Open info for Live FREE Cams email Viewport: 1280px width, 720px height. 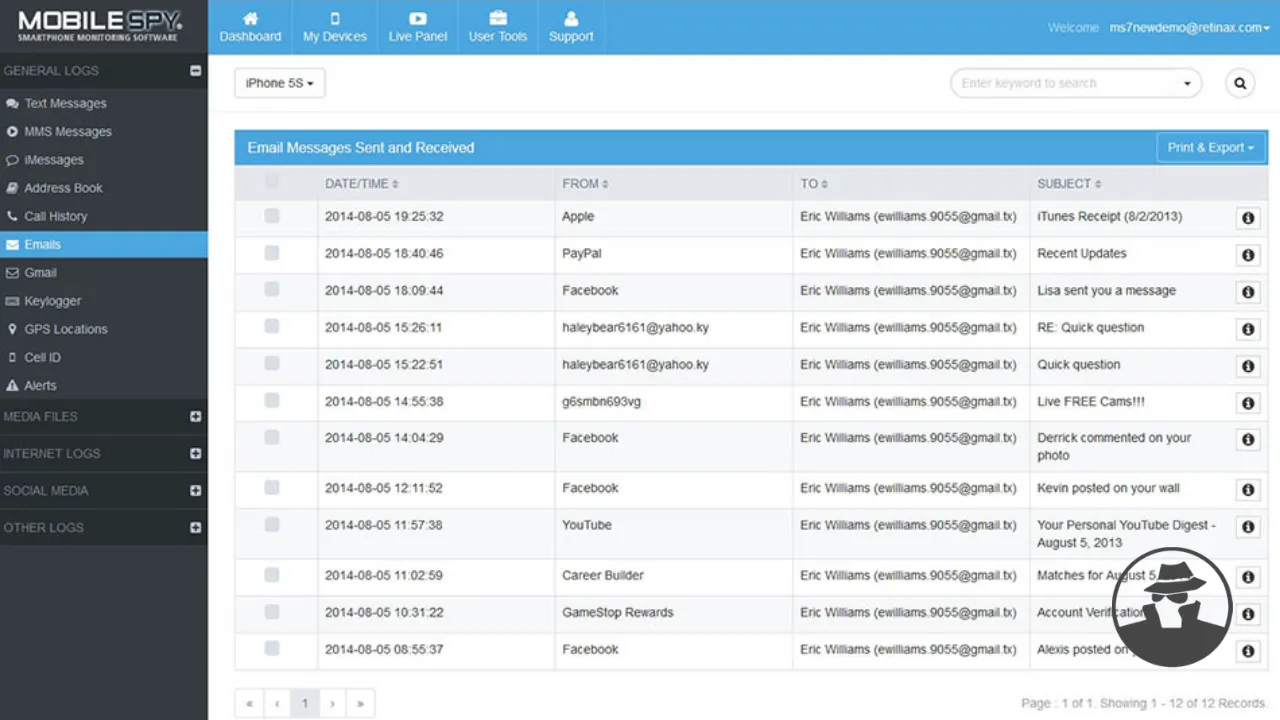tap(1247, 403)
